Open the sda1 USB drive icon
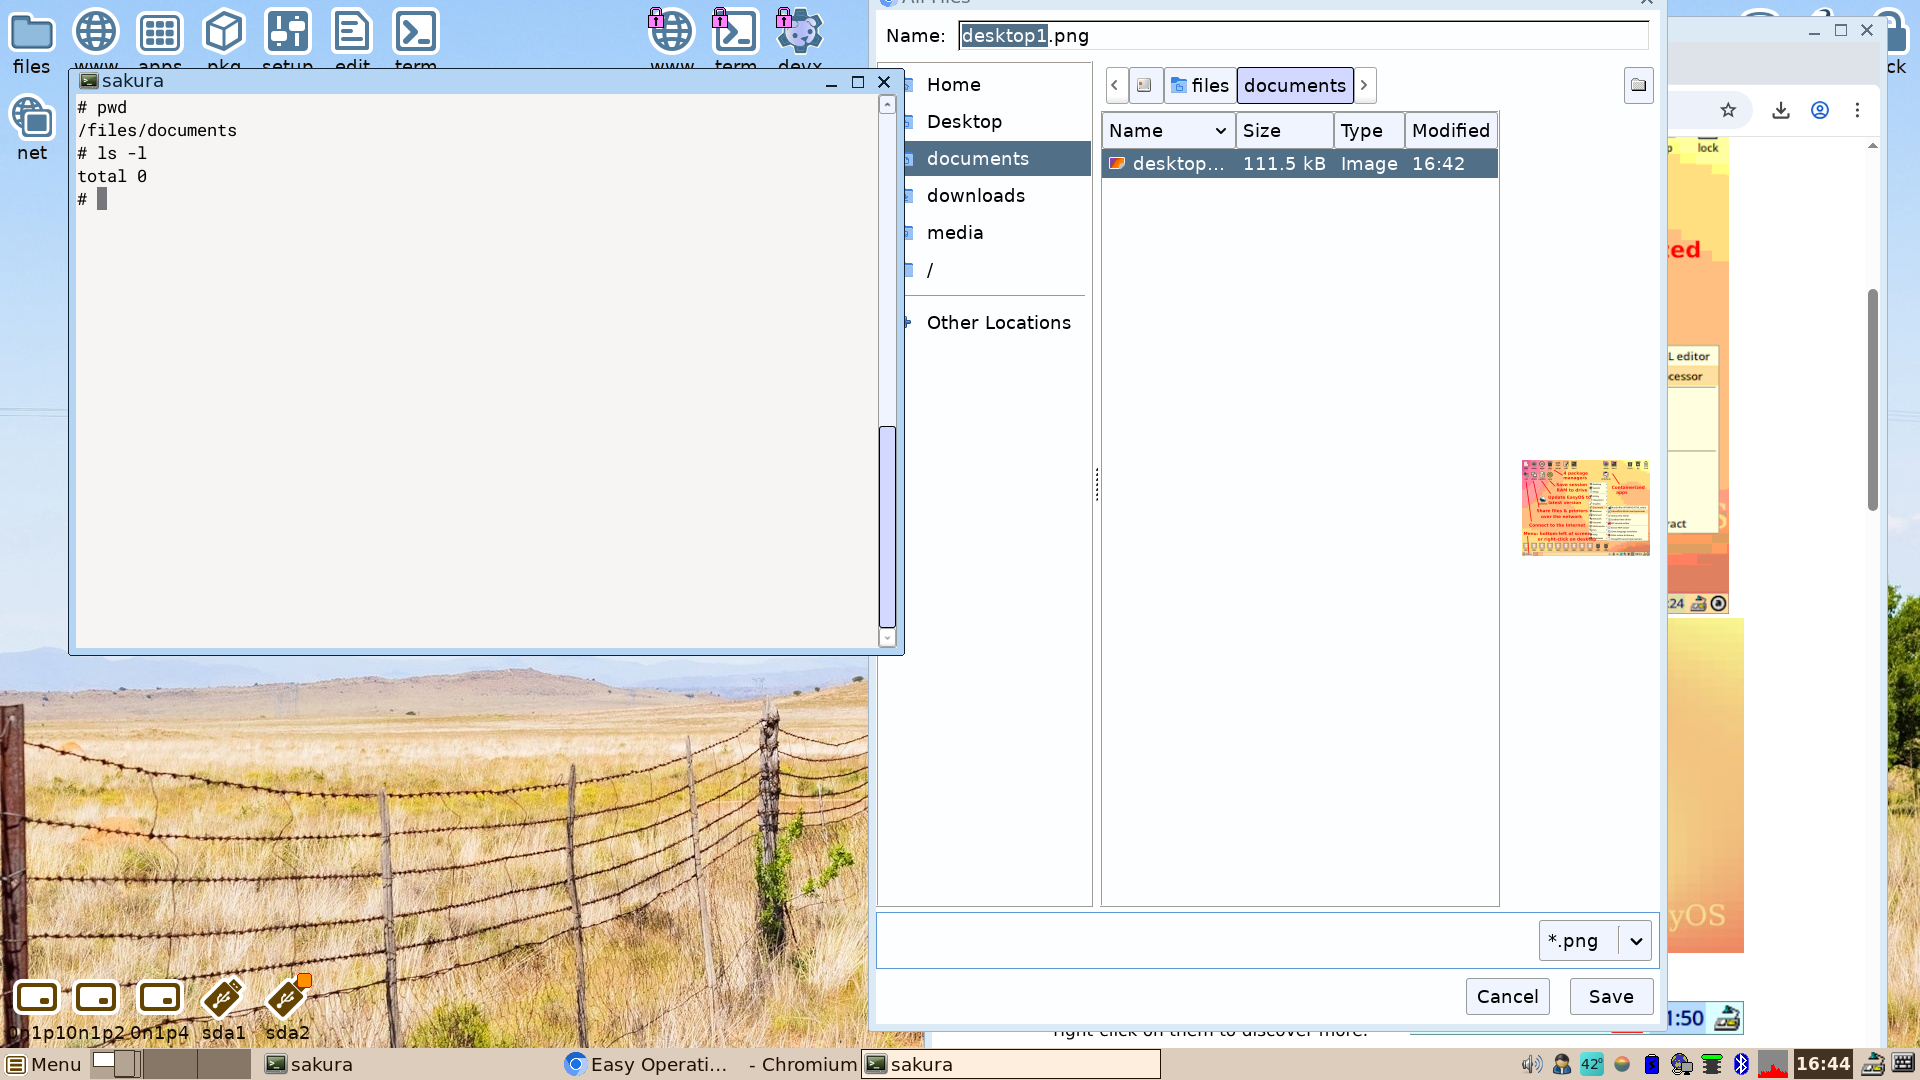This screenshot has height=1080, width=1920. coord(223,1008)
